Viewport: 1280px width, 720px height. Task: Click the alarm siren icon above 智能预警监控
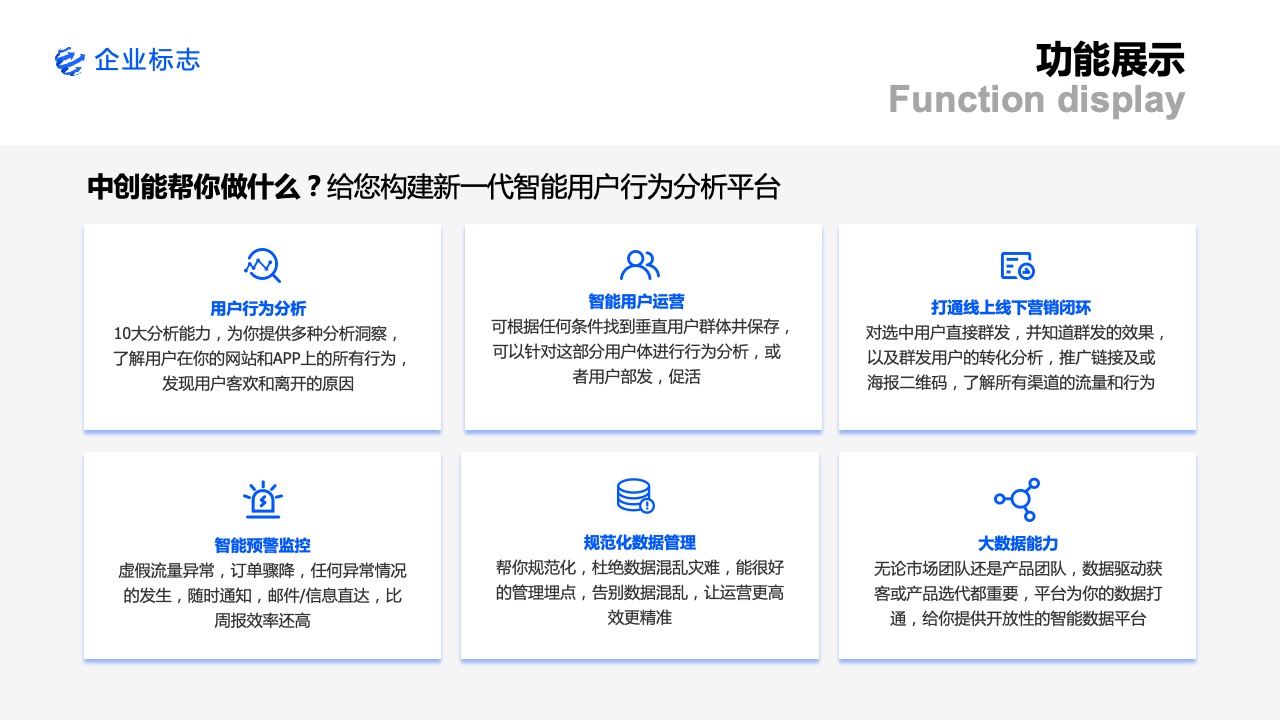point(263,499)
